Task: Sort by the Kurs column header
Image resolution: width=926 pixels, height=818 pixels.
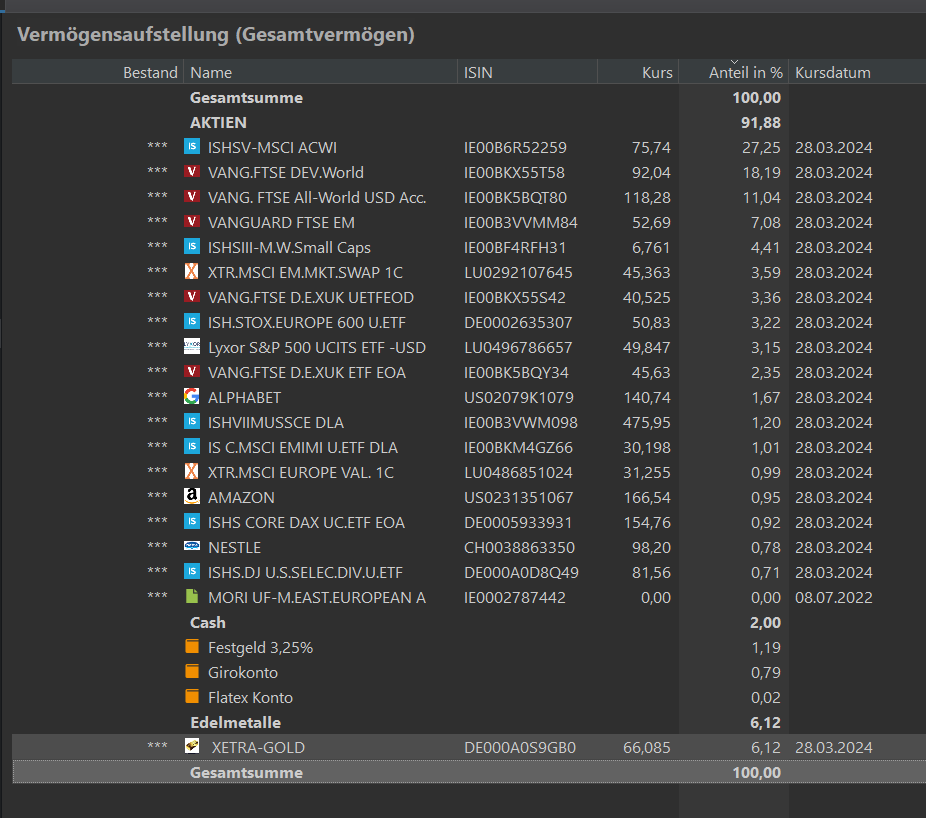Action: (638, 72)
